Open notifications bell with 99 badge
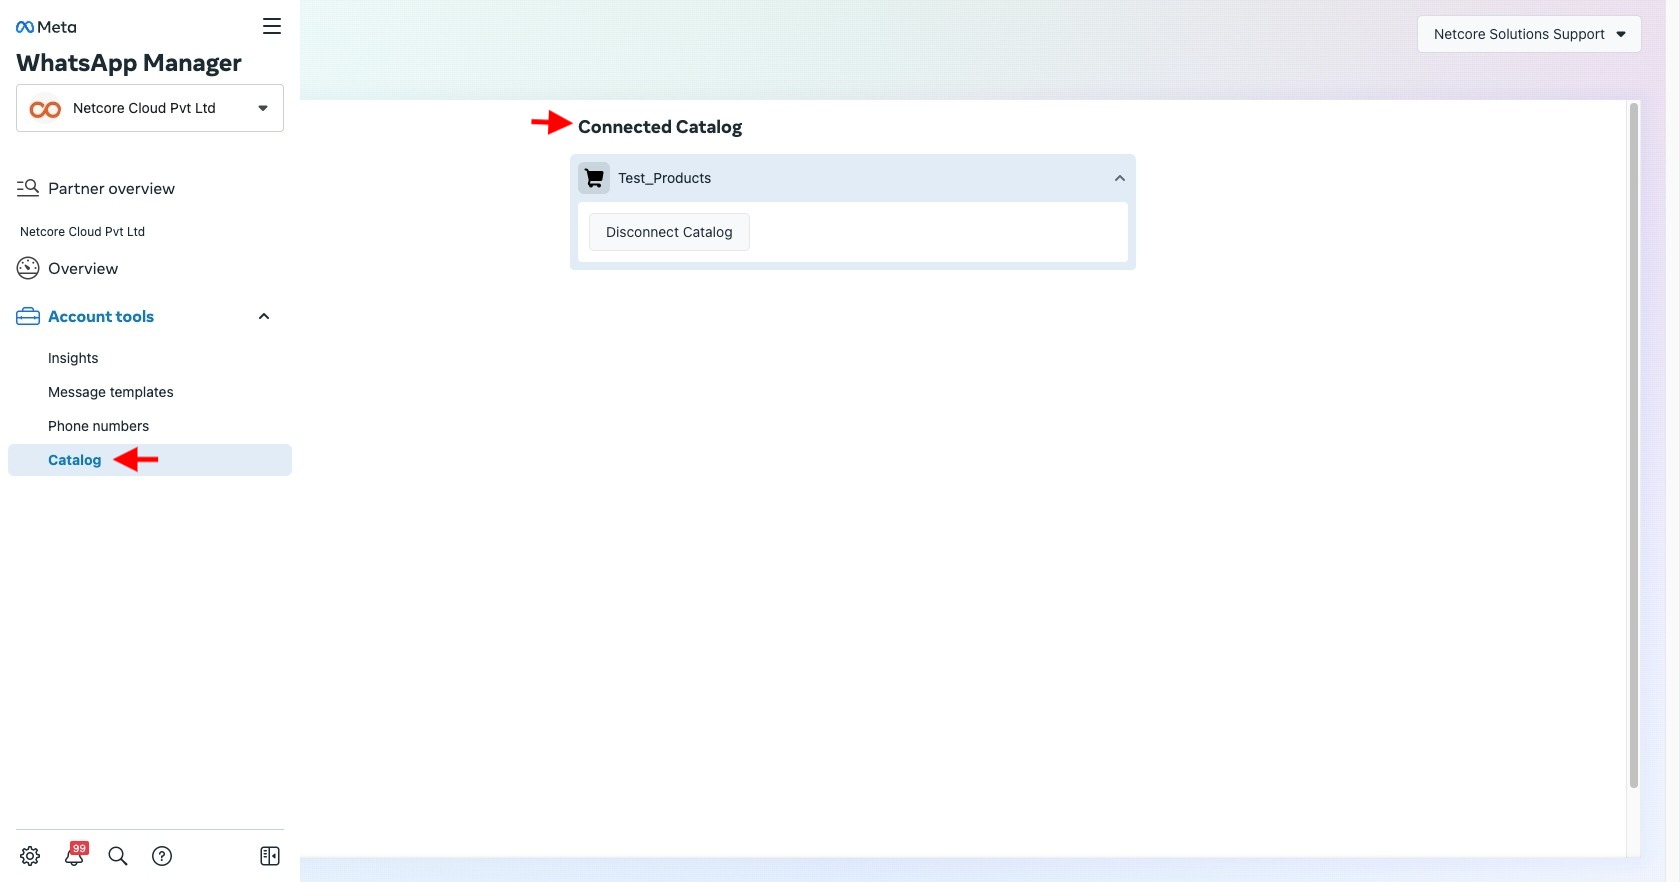This screenshot has width=1680, height=882. click(75, 856)
